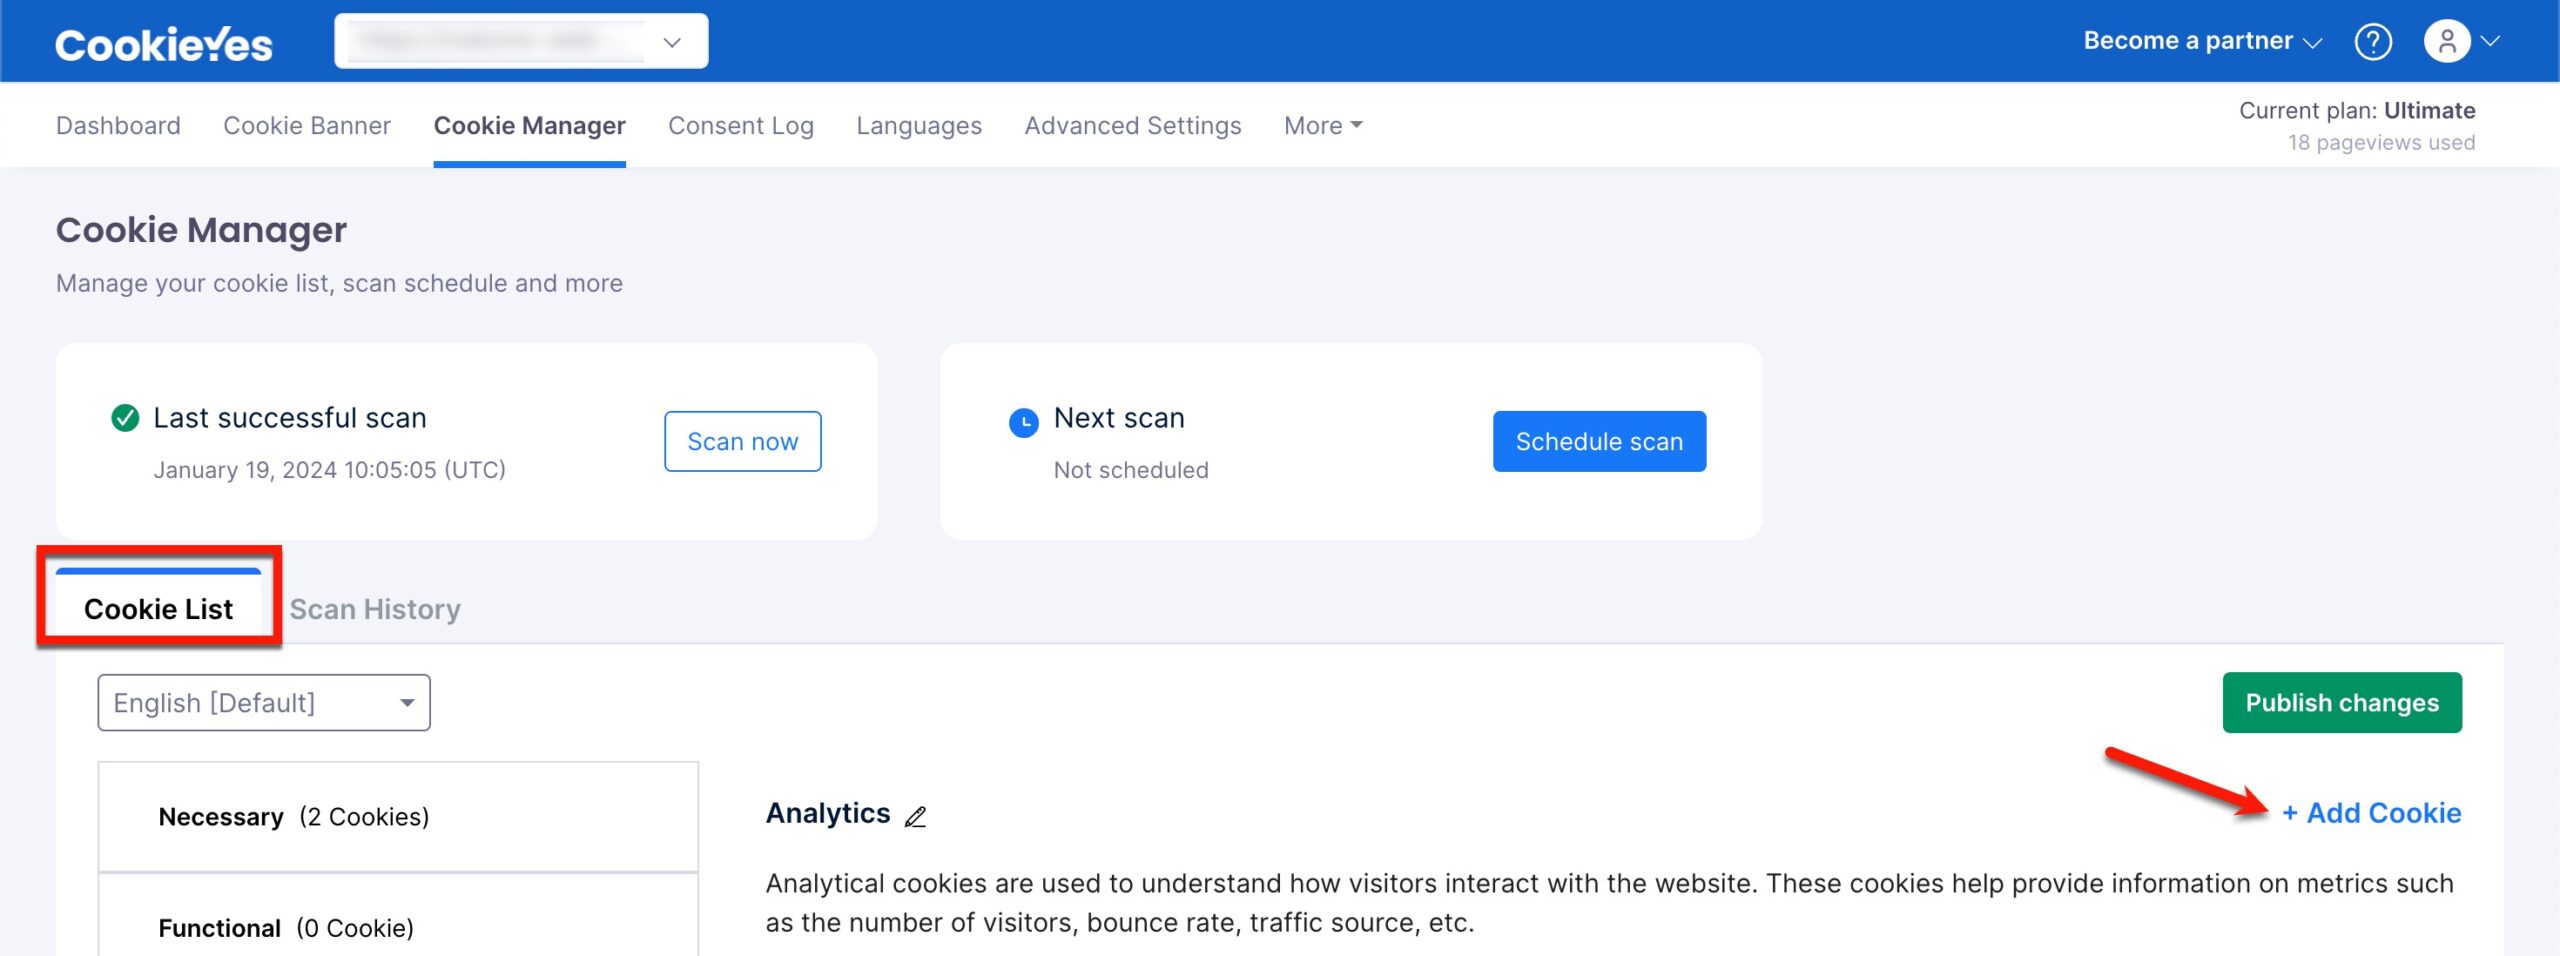Click the Analytics category heading
2560x956 pixels.
828,813
